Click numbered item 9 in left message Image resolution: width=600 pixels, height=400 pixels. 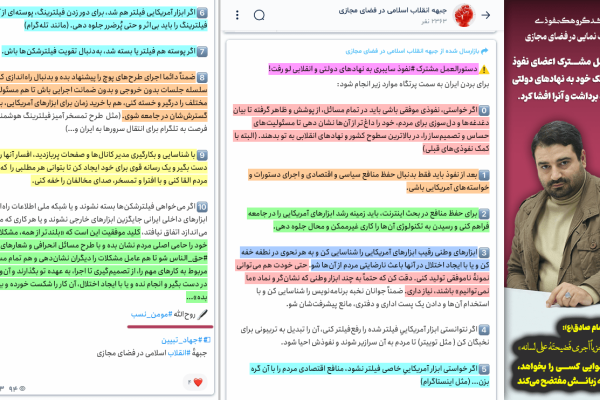[x=201, y=156]
